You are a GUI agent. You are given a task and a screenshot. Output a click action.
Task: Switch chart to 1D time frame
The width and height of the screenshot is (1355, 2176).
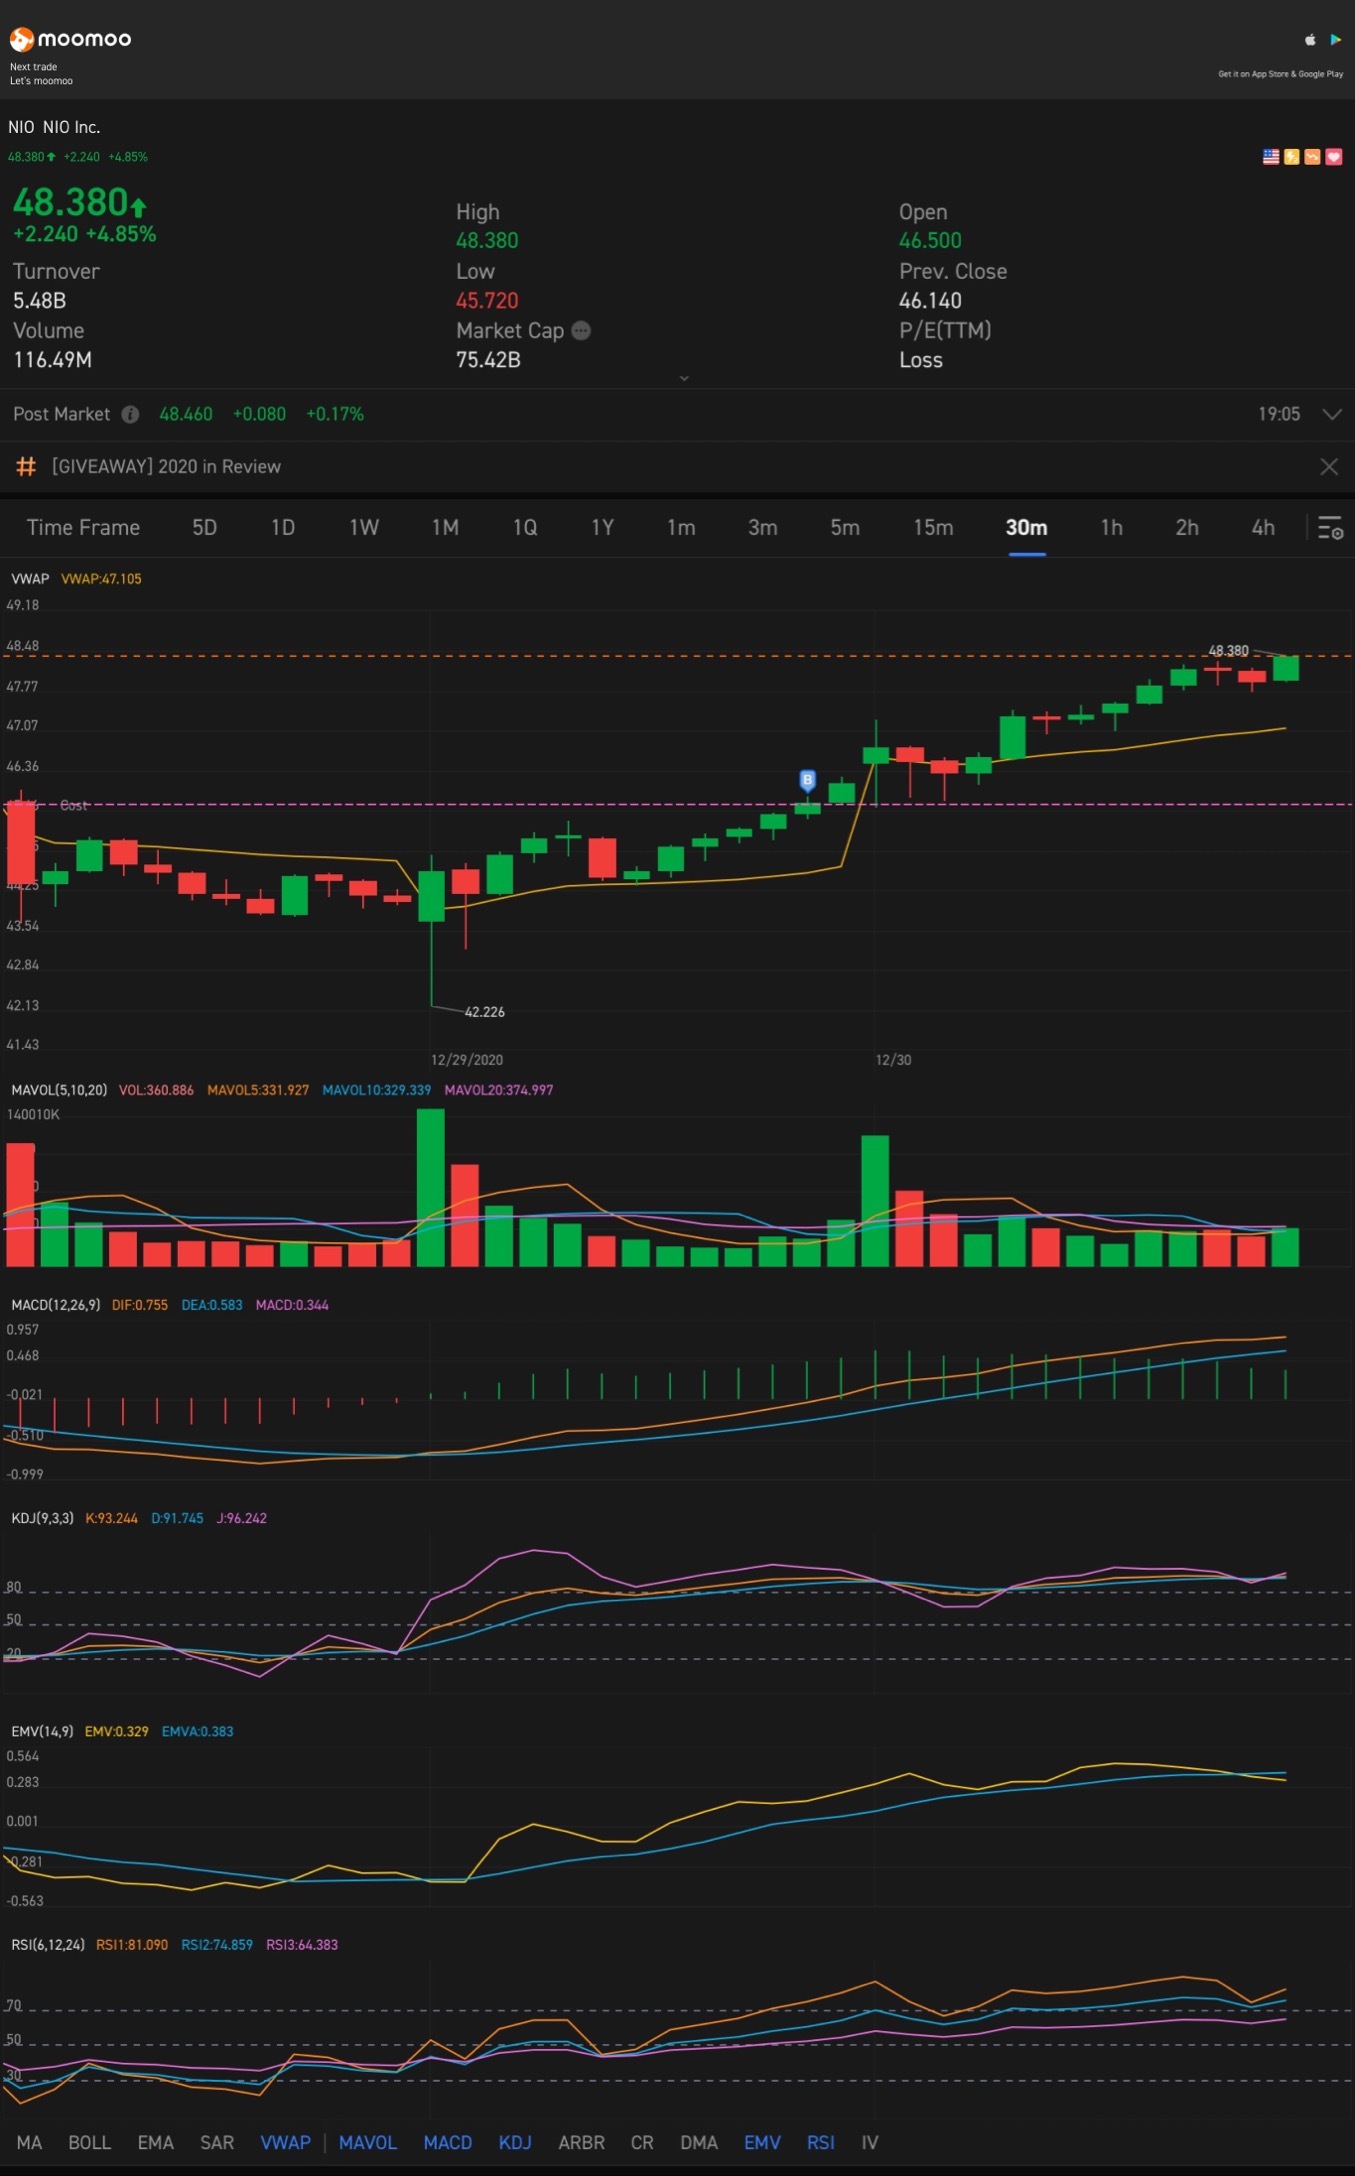pyautogui.click(x=283, y=528)
